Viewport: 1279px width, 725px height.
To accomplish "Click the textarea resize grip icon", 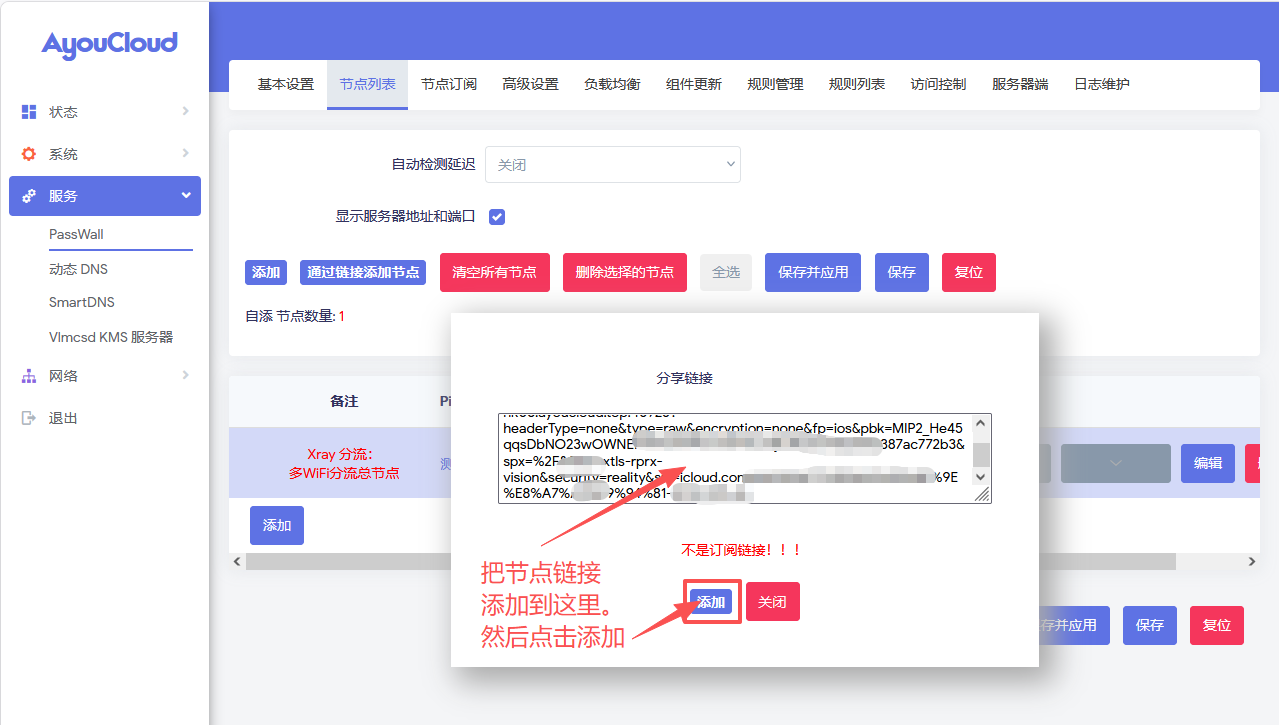I will [981, 495].
